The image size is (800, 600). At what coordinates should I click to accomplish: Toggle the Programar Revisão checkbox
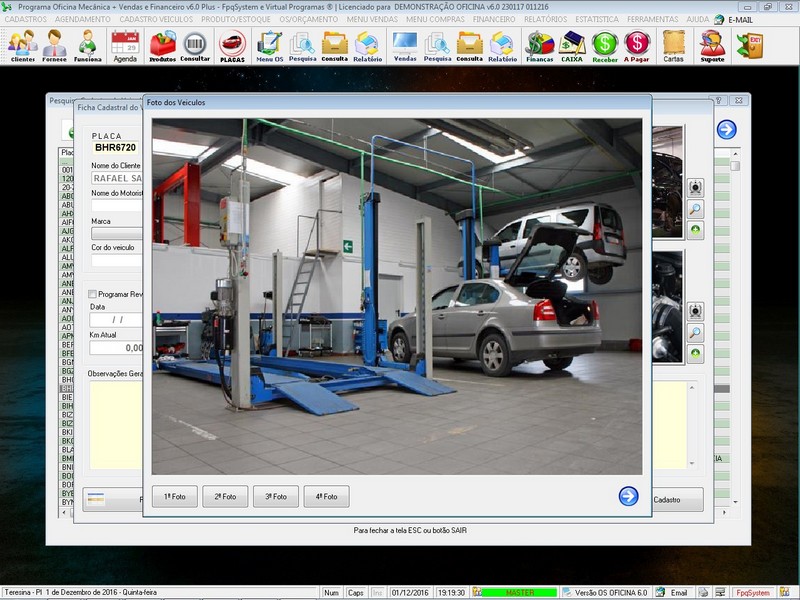click(x=93, y=294)
